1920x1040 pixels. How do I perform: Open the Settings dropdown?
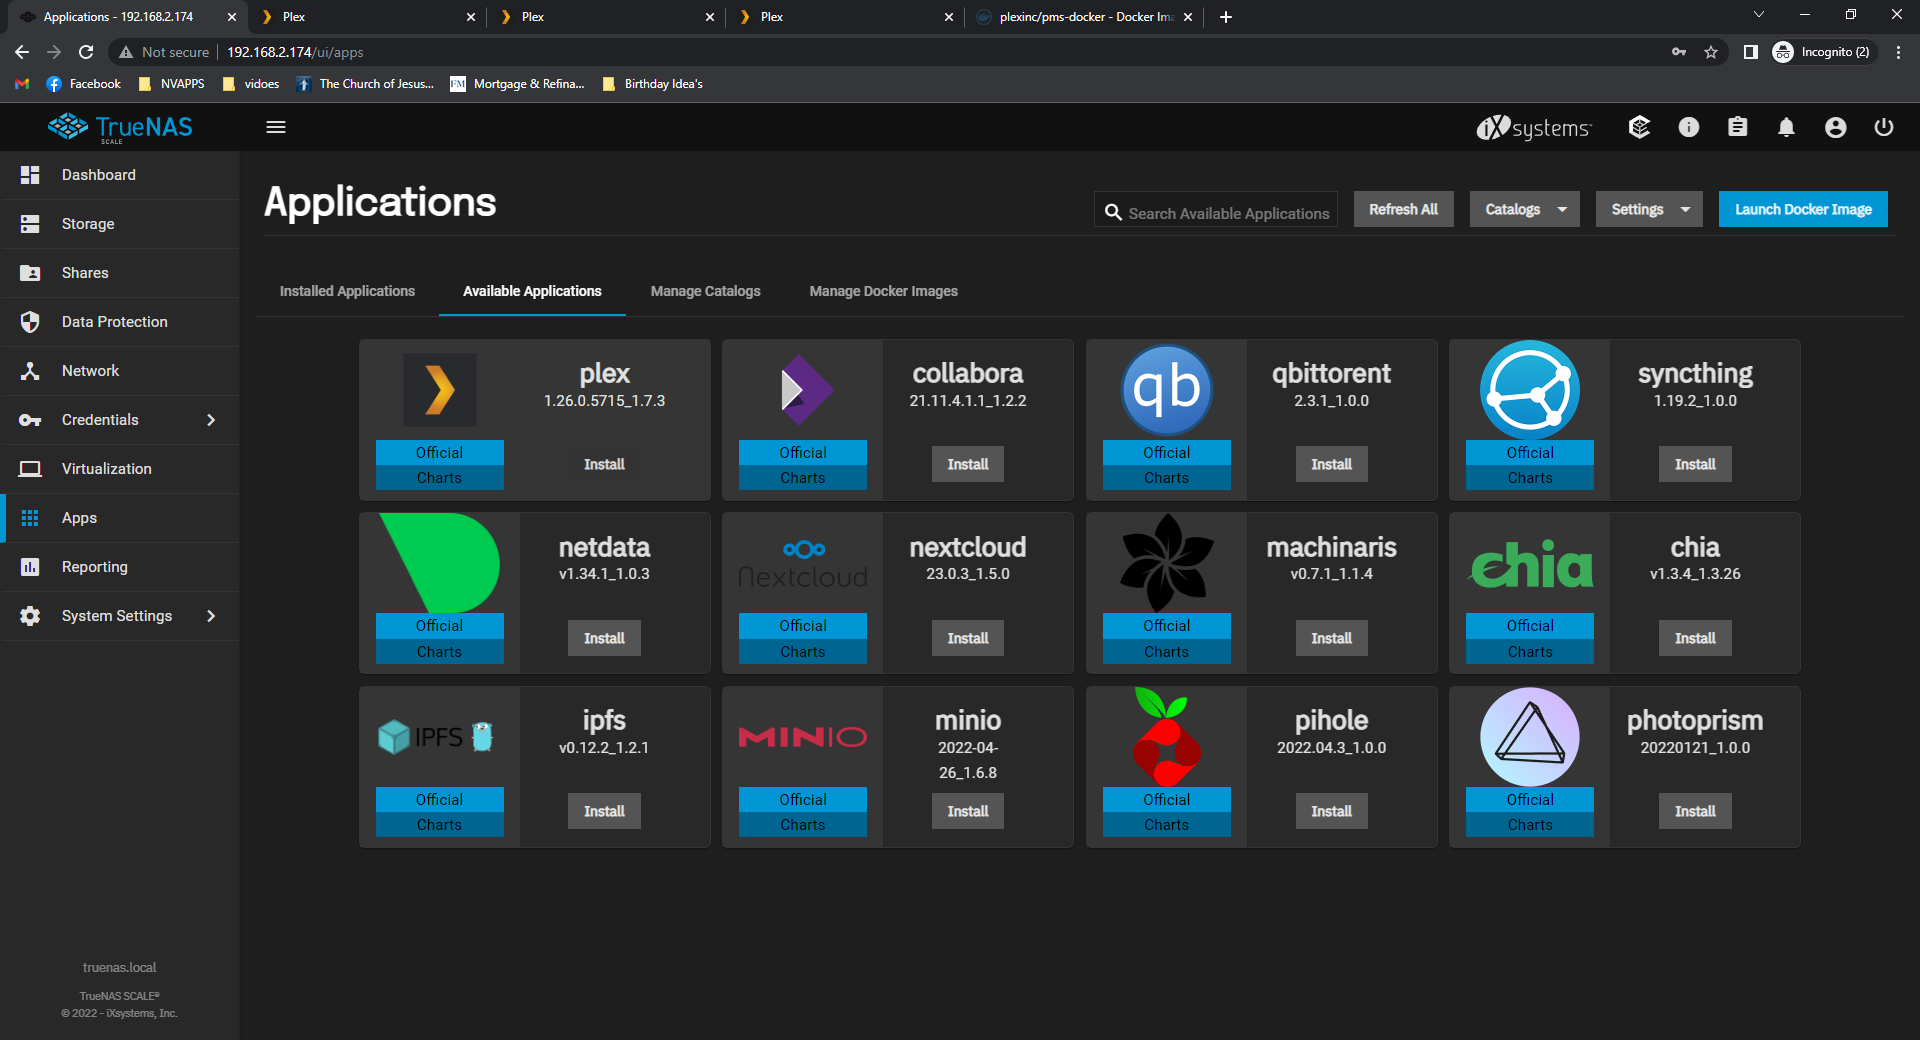1649,209
